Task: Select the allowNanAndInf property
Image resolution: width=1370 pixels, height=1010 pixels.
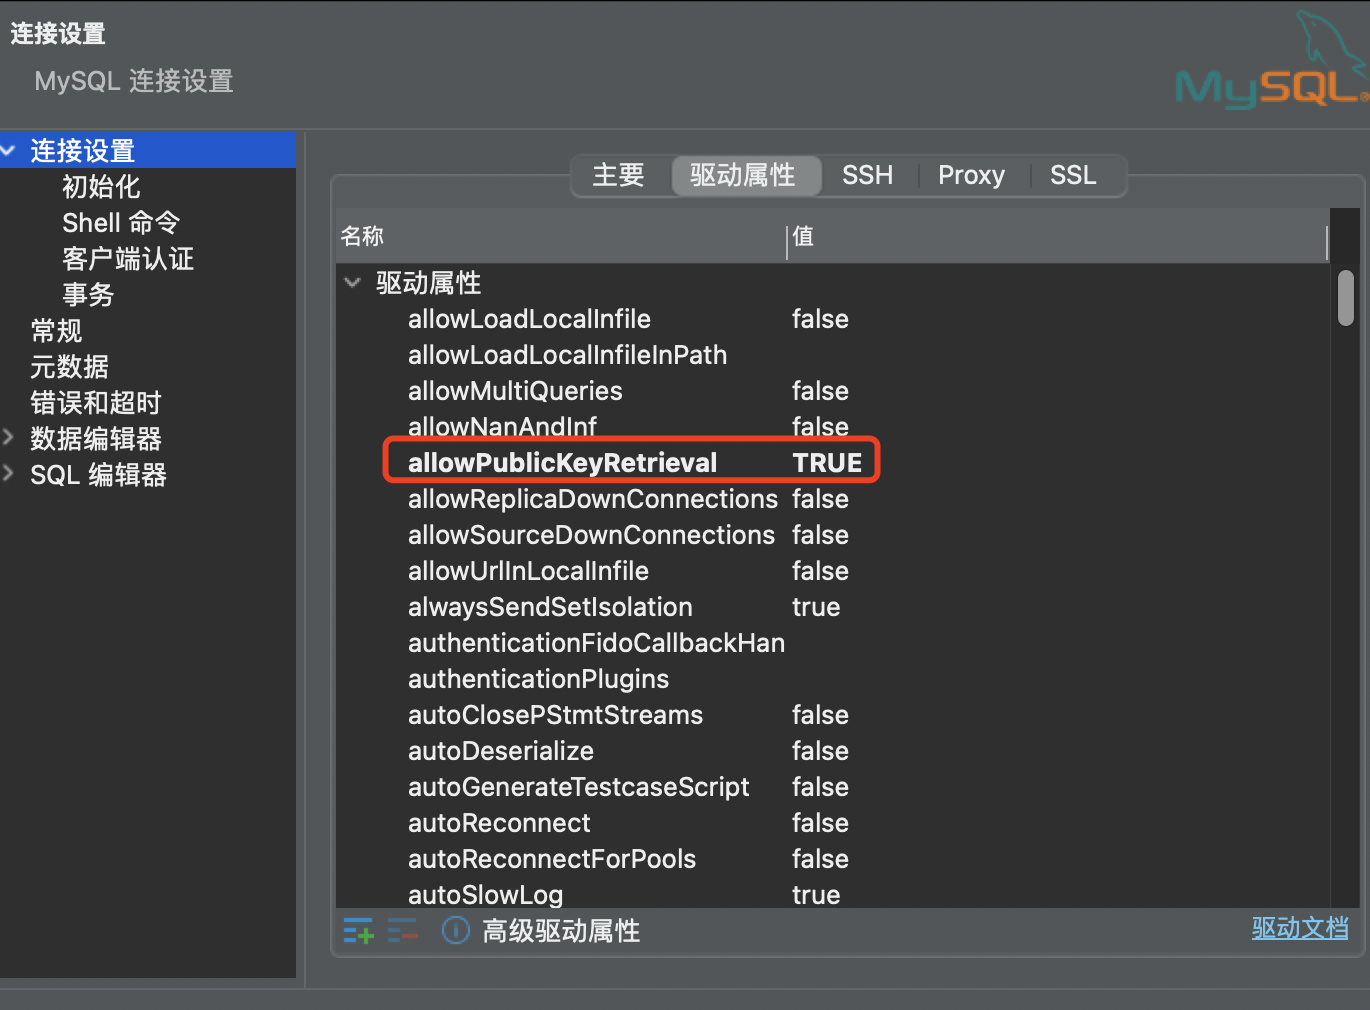Action: click(x=502, y=426)
